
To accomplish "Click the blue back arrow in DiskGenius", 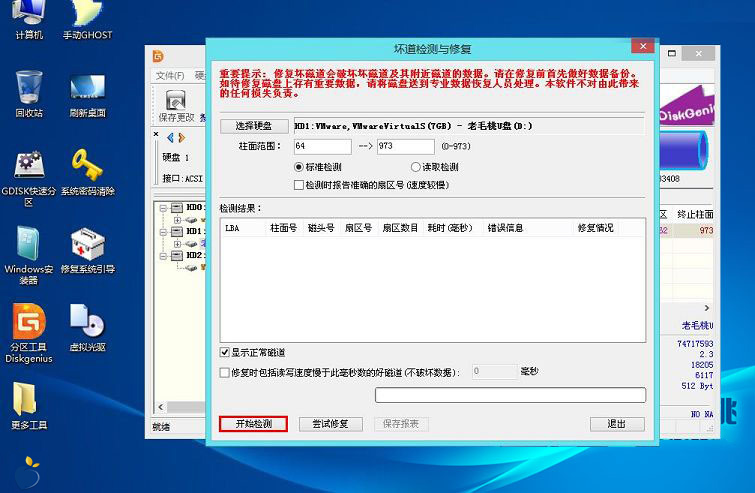I will 170,138.
